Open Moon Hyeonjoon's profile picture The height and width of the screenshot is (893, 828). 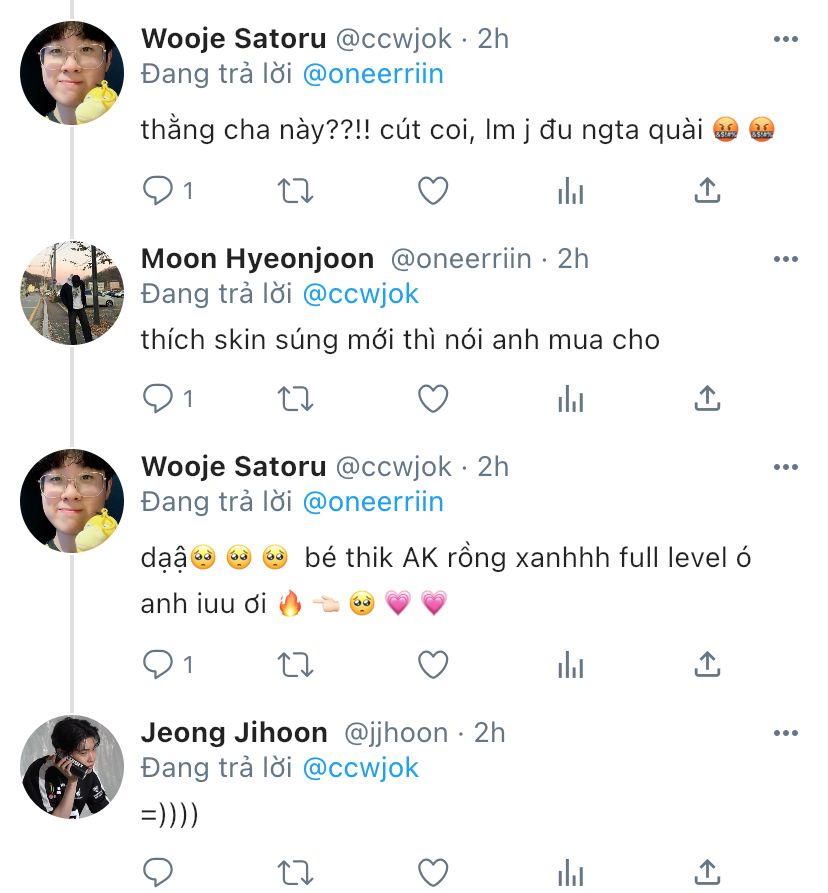(x=72, y=292)
